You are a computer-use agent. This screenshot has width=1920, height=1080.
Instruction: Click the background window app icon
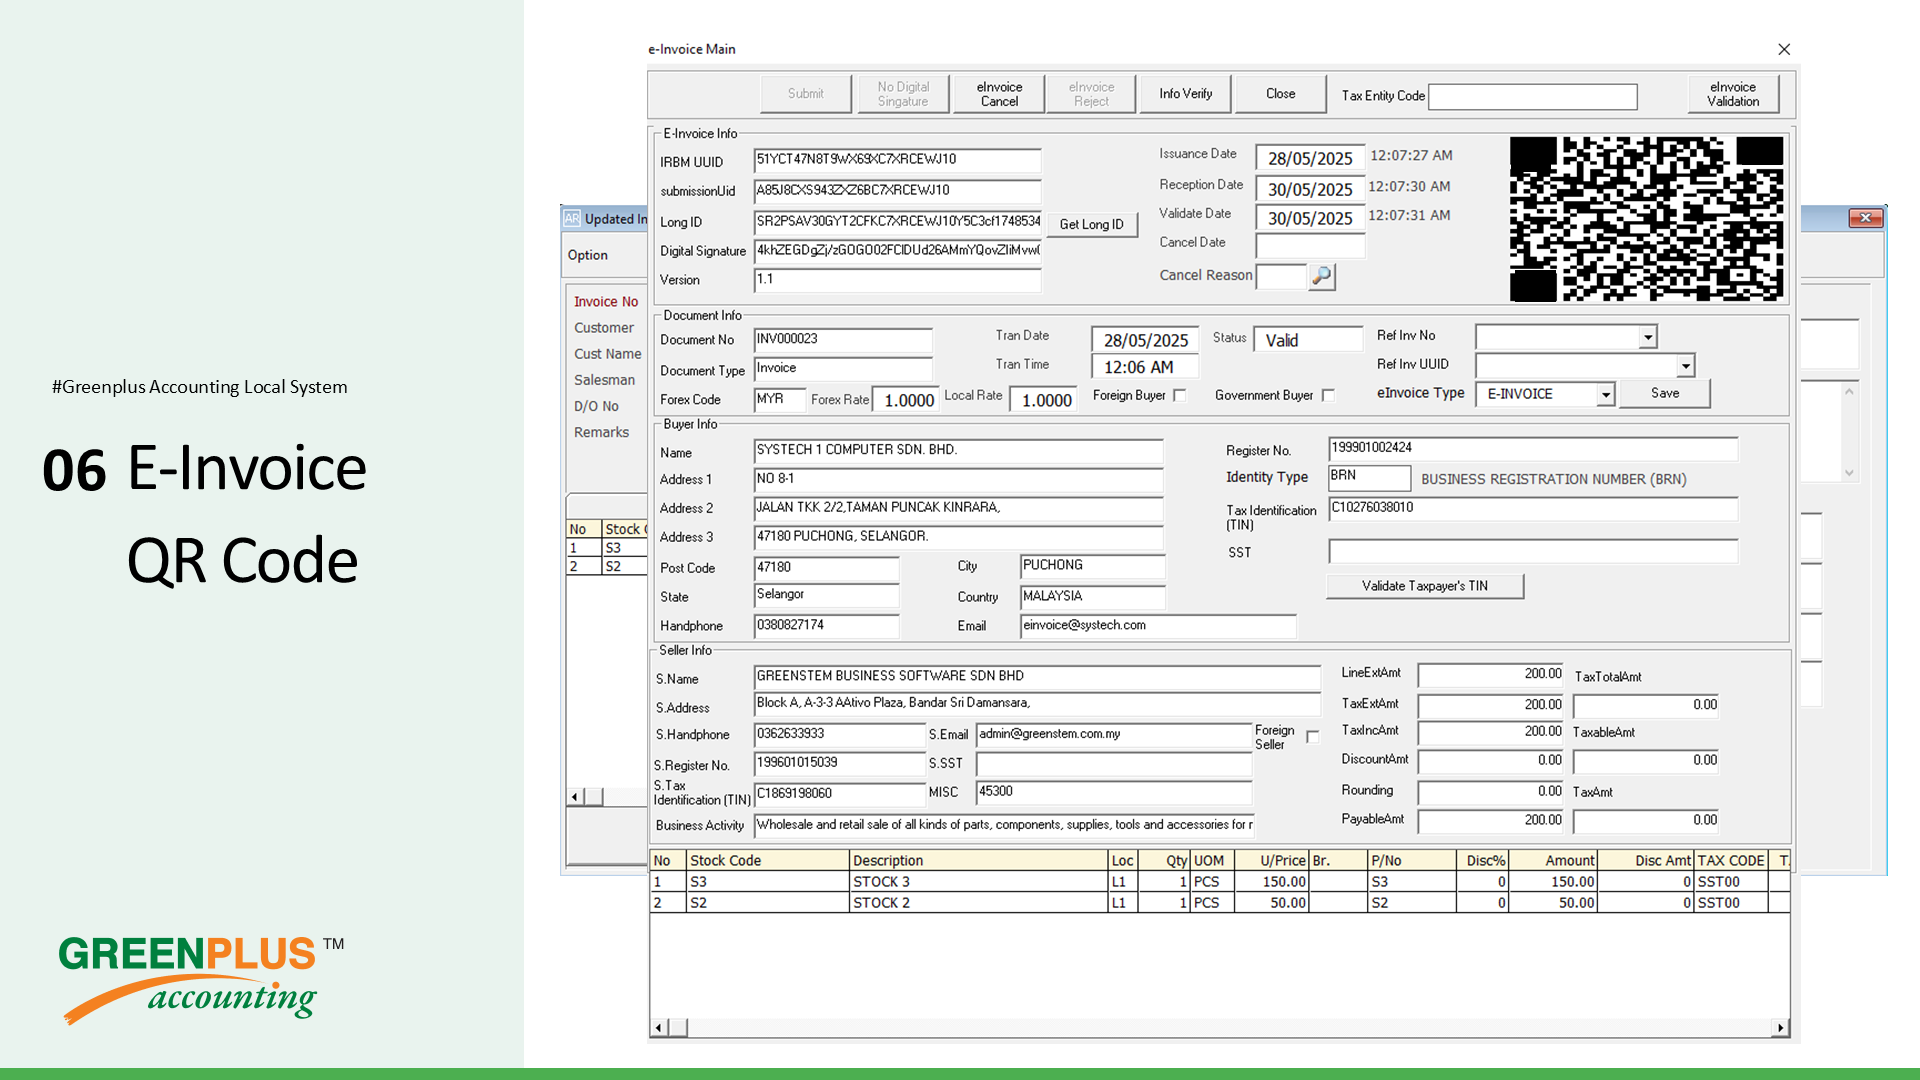(x=572, y=218)
